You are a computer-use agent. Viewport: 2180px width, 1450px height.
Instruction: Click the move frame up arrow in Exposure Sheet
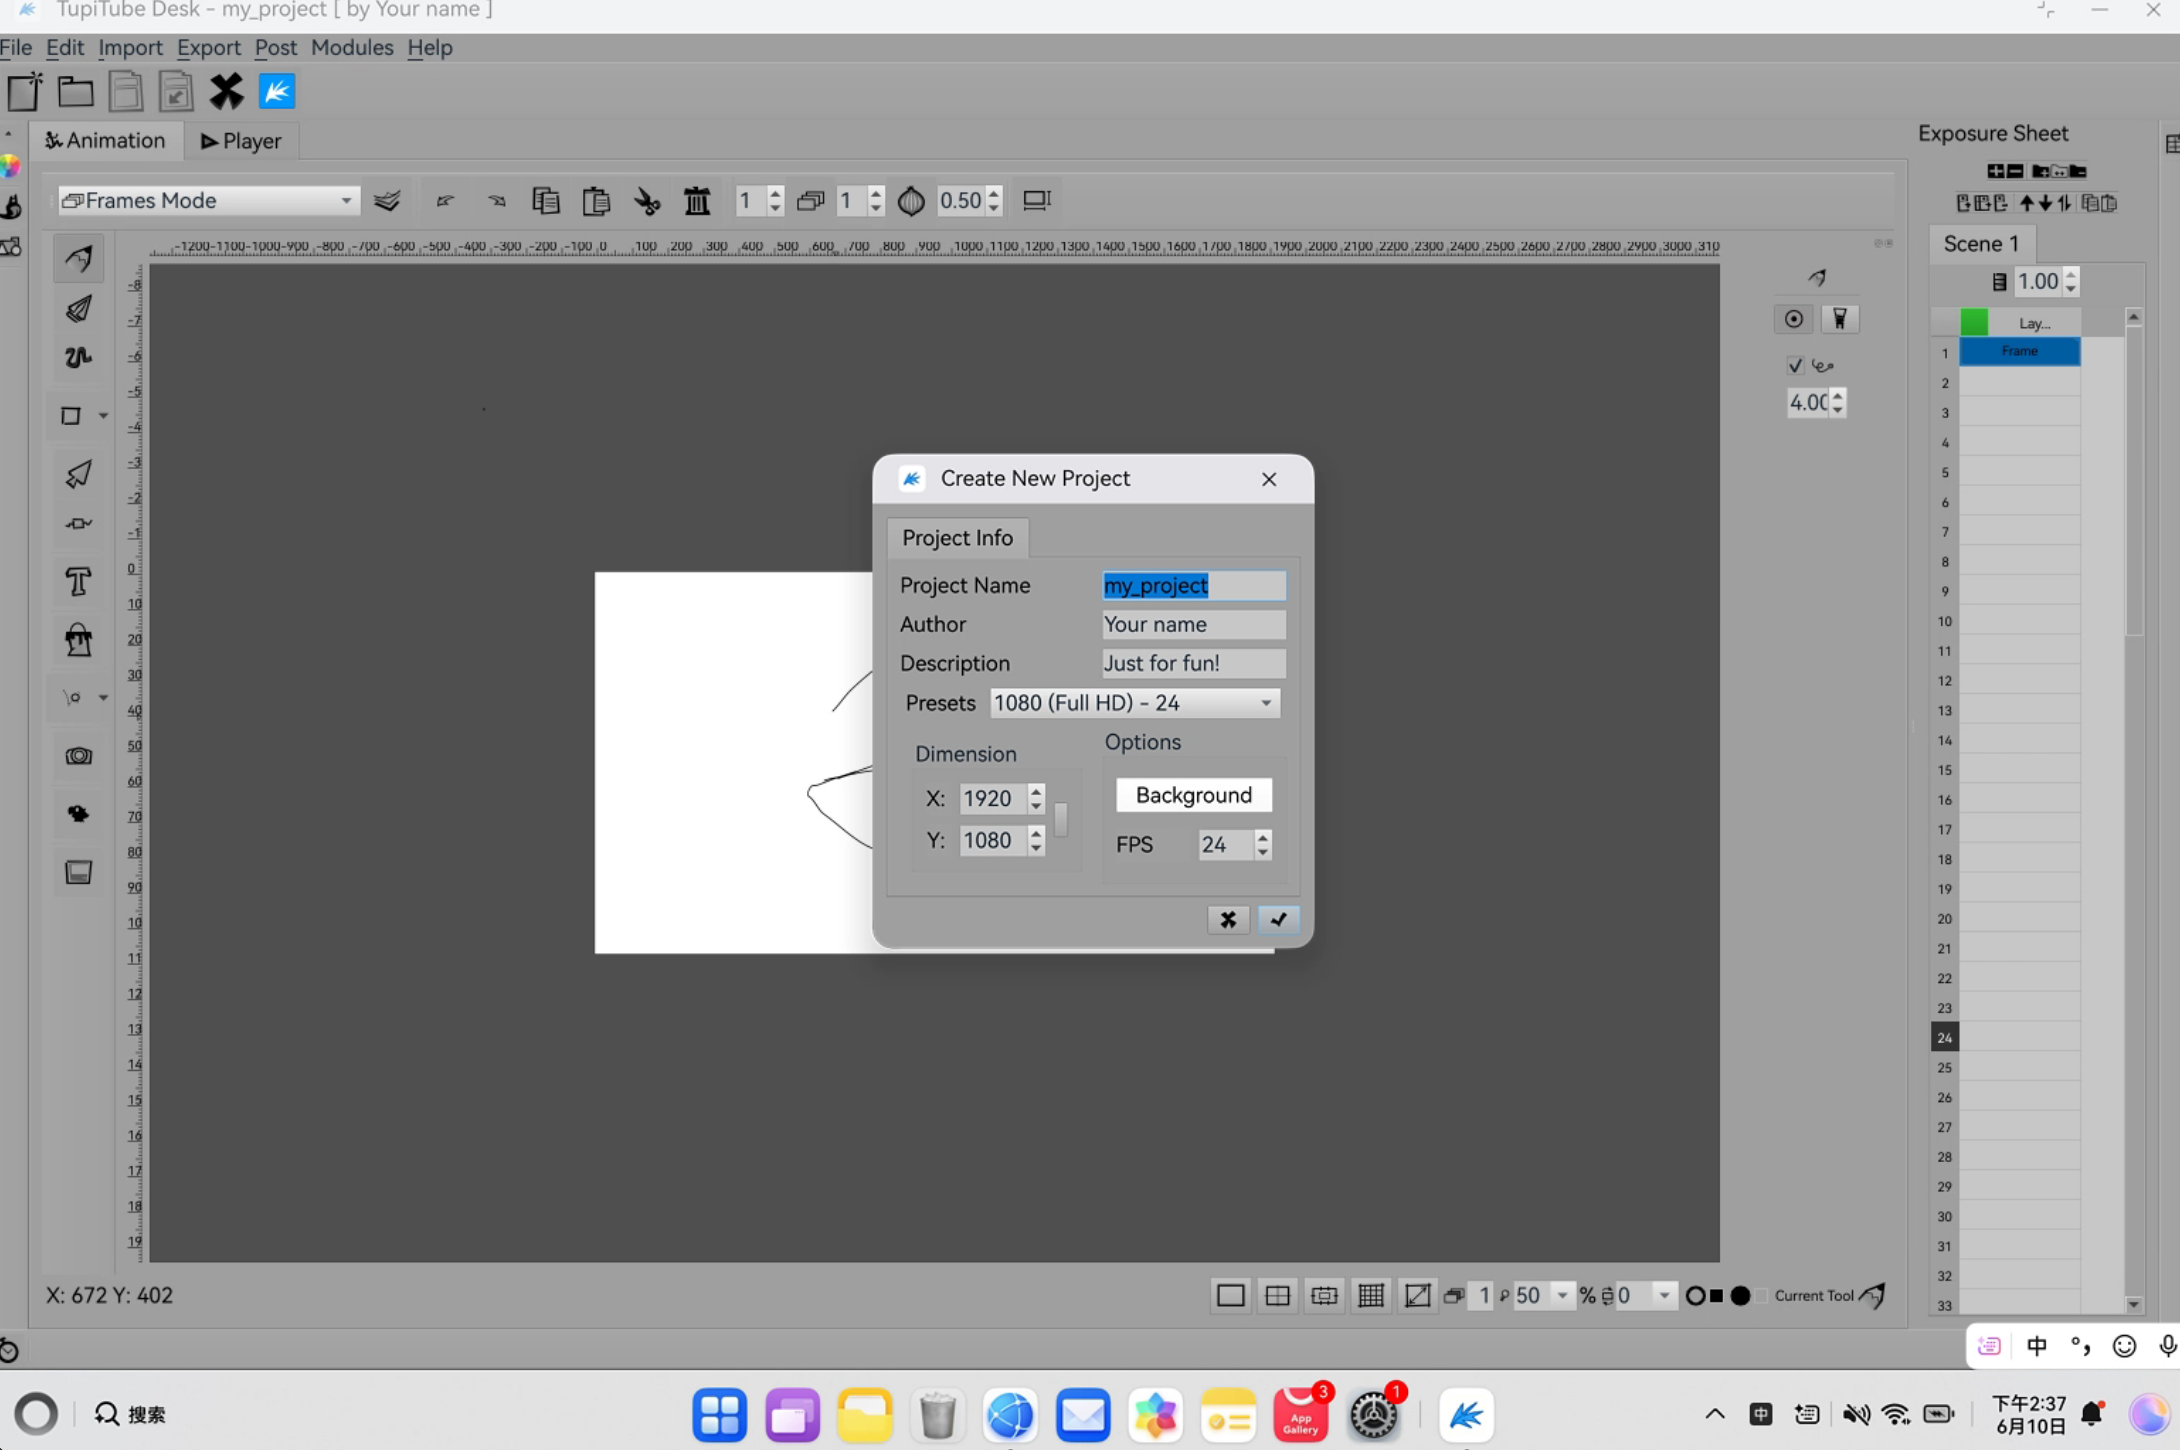[x=2027, y=203]
